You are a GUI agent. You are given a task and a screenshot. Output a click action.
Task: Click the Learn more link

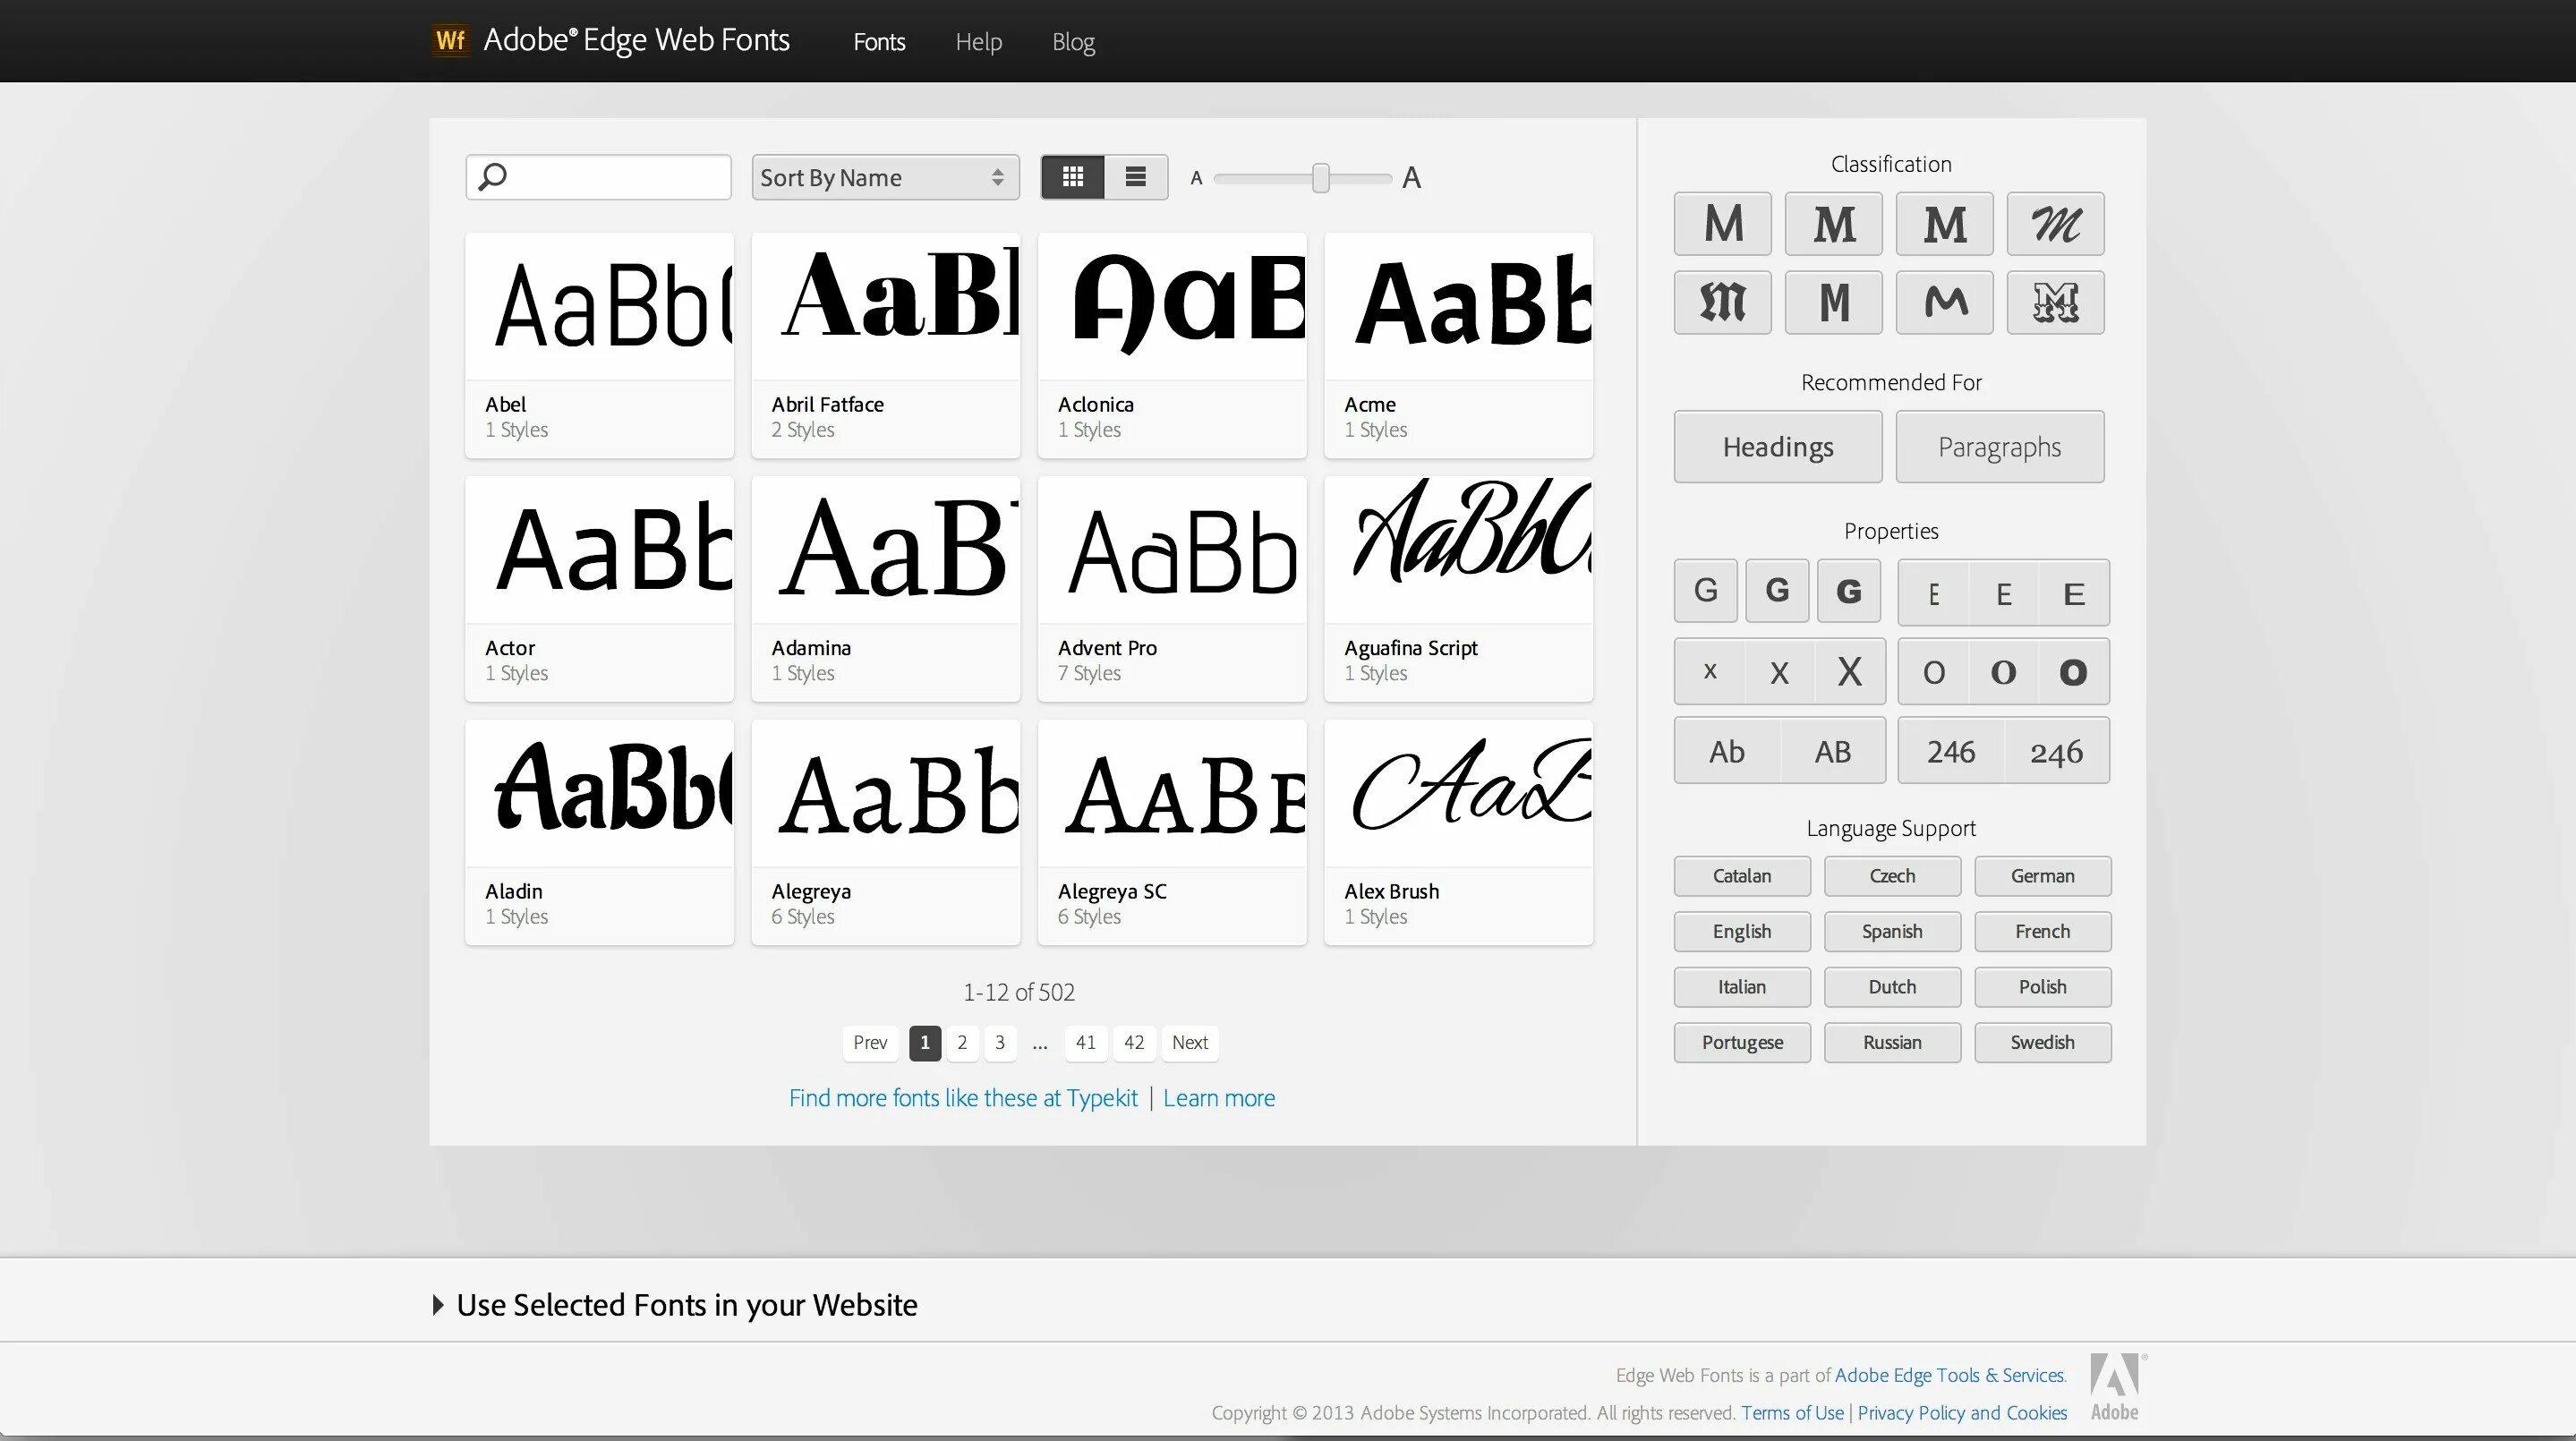(x=1217, y=1098)
